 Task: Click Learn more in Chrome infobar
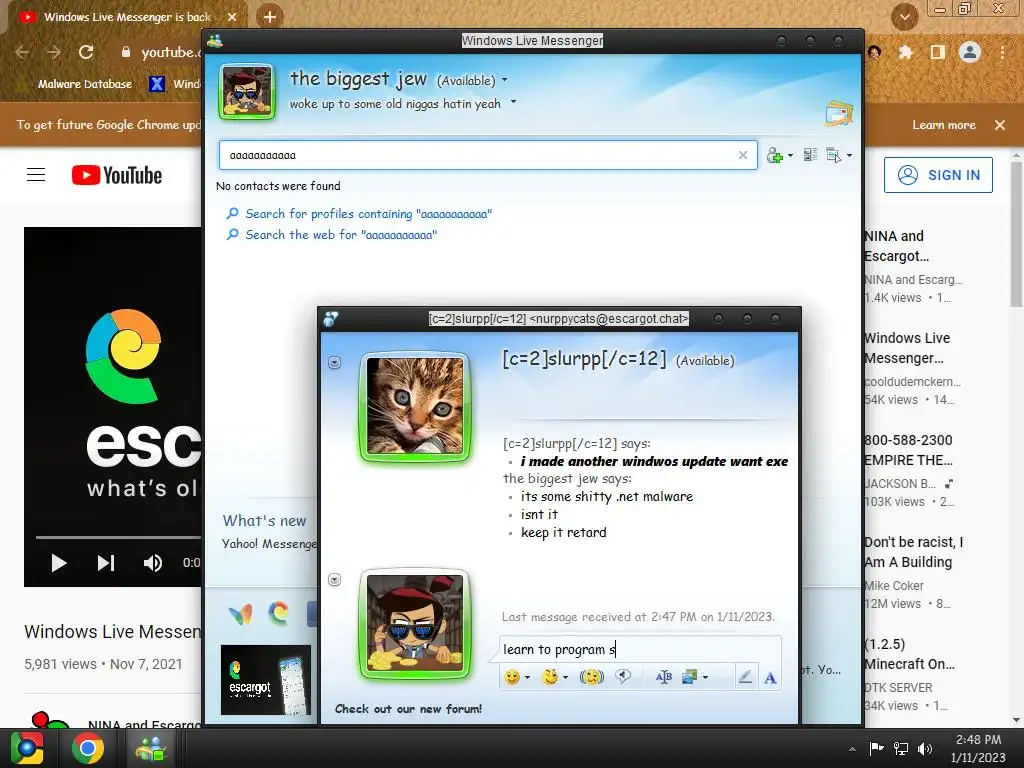coord(944,125)
